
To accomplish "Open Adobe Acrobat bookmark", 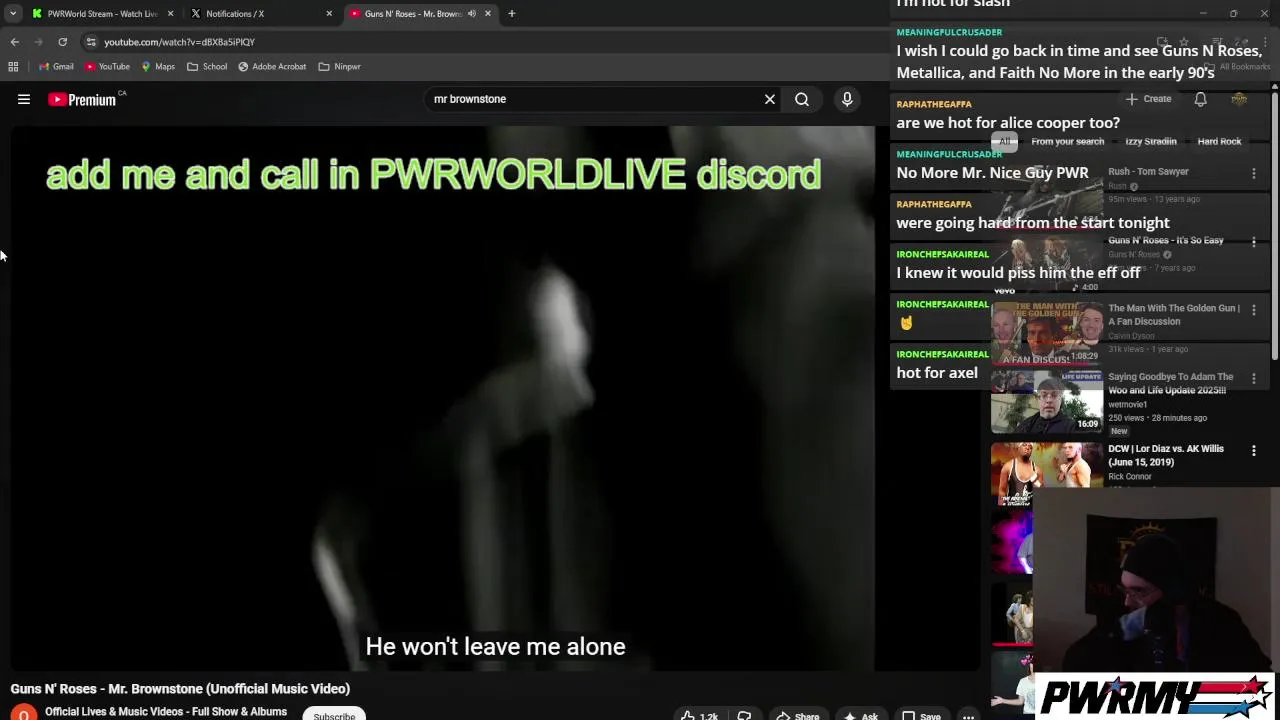I will coord(272,67).
